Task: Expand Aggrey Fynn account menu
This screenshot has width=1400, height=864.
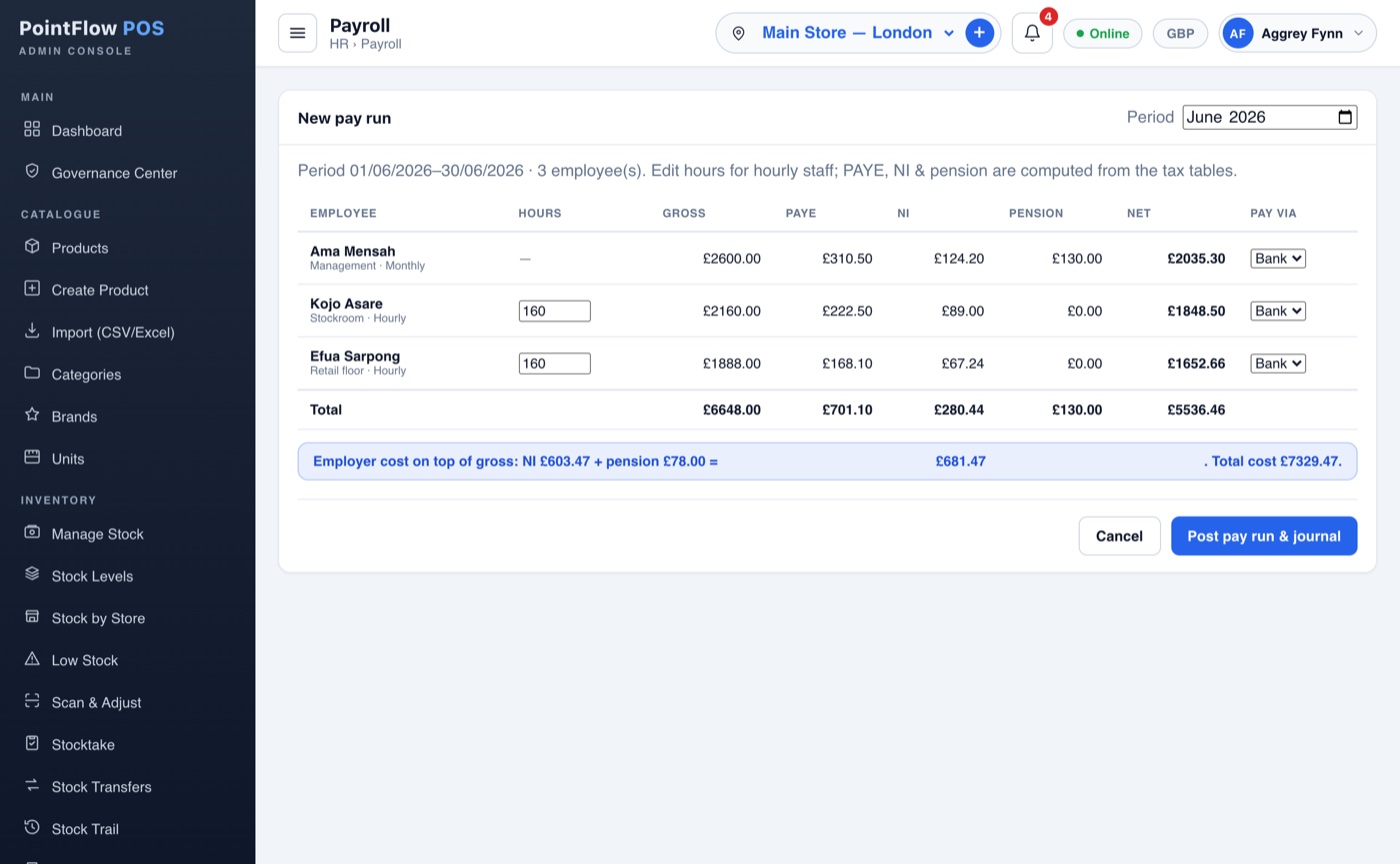Action: tap(1297, 33)
